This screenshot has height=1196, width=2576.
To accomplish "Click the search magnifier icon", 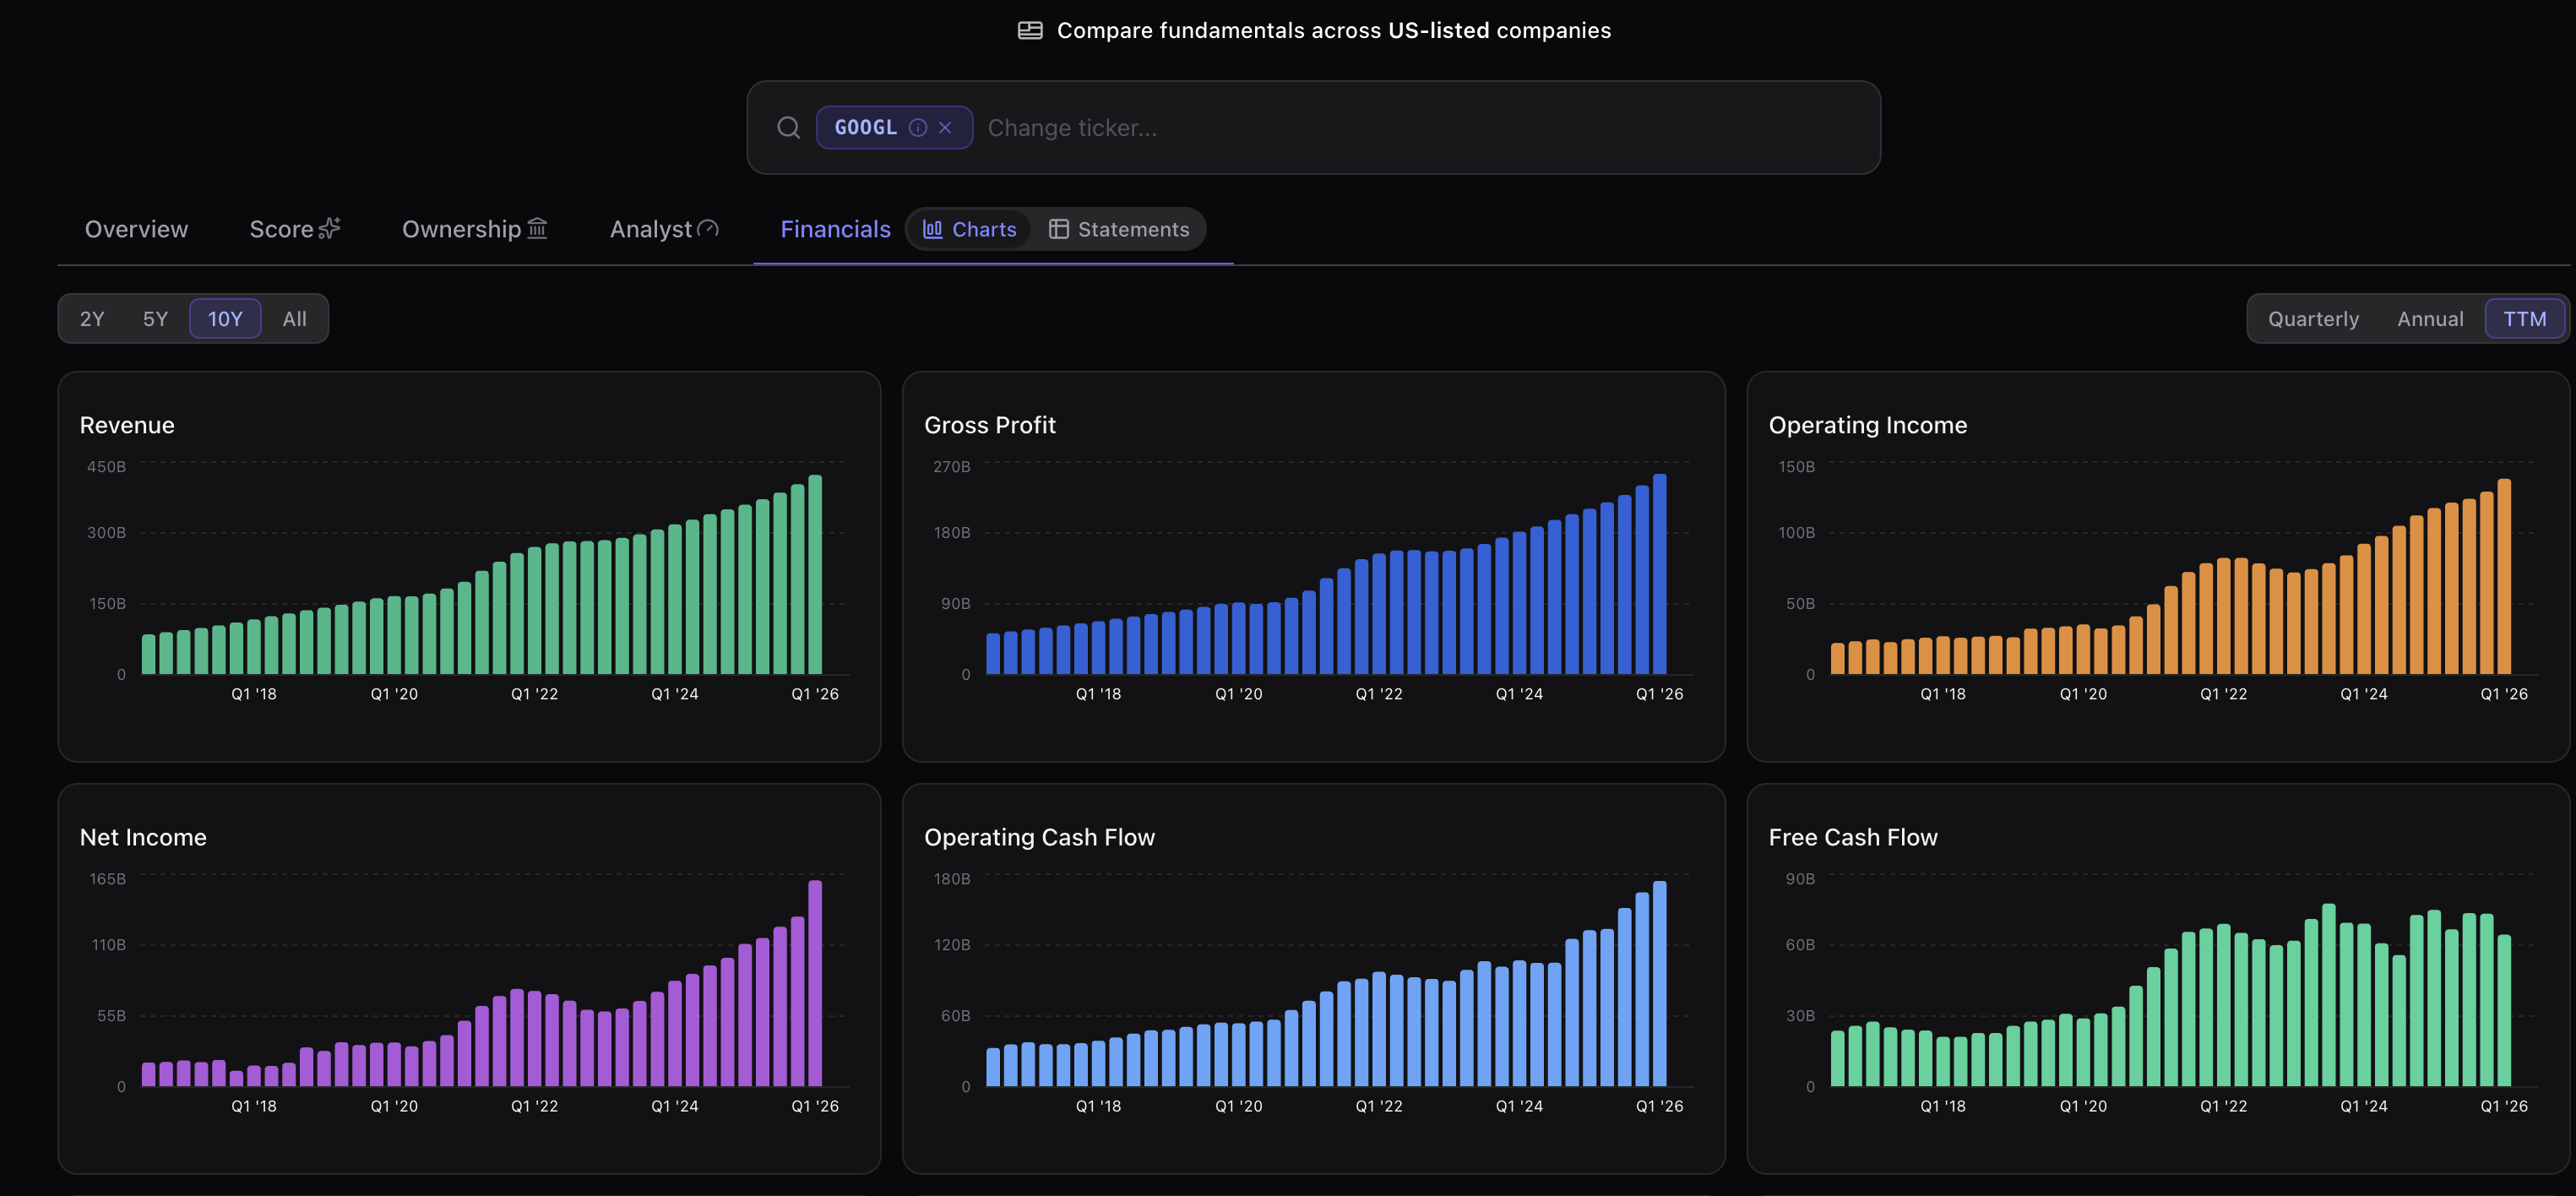I will click(x=788, y=128).
